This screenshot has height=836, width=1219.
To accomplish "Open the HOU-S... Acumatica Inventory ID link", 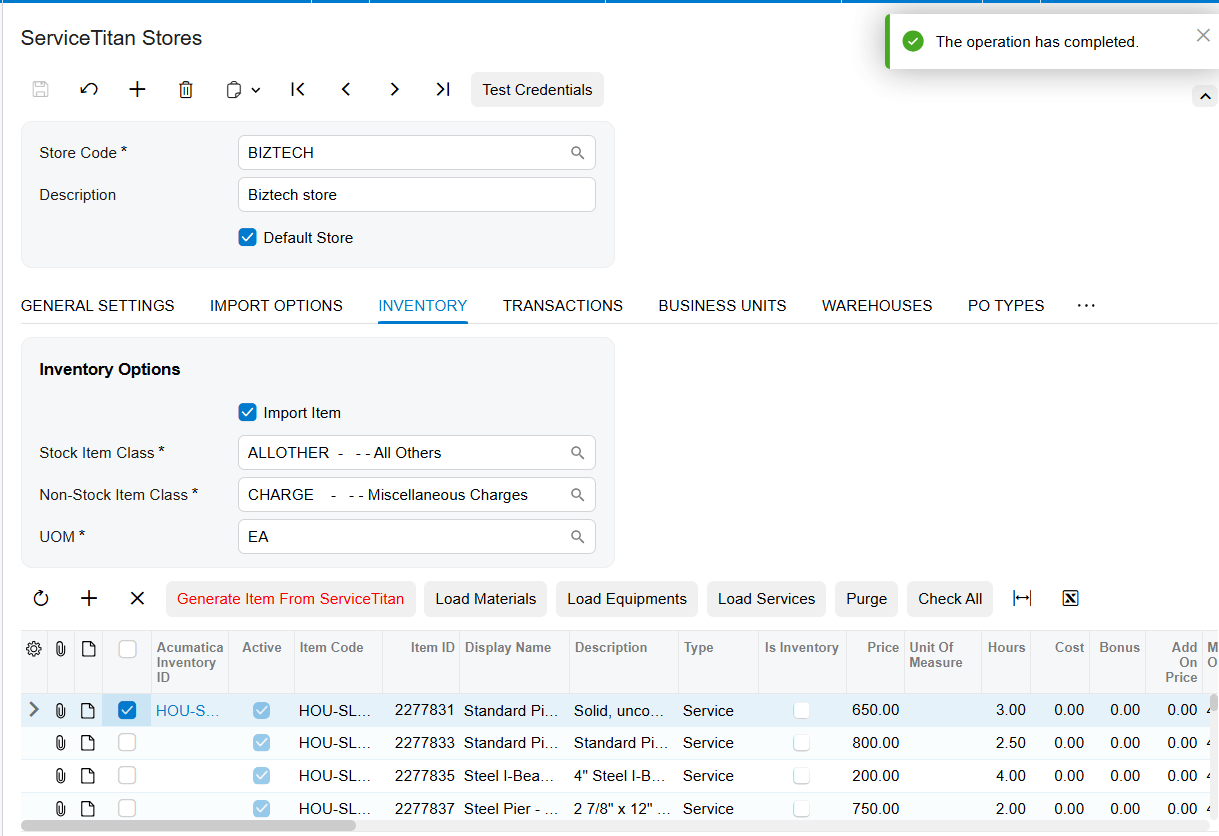I will click(x=189, y=711).
